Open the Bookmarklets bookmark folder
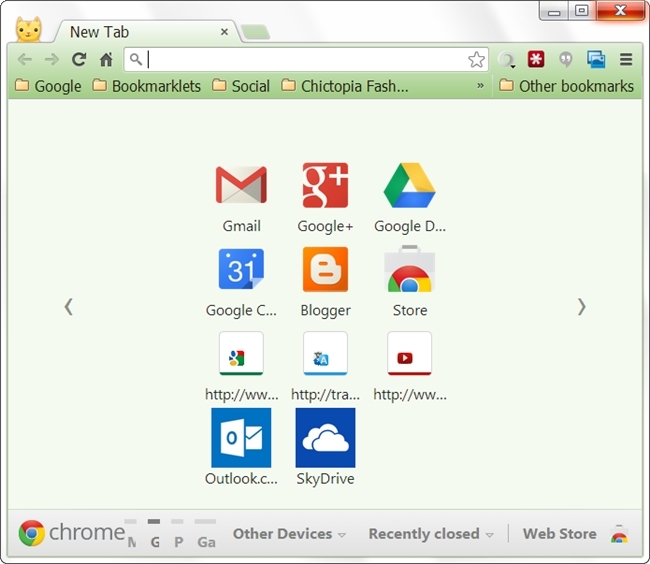Screen dimensions: 650x564 (x=146, y=86)
